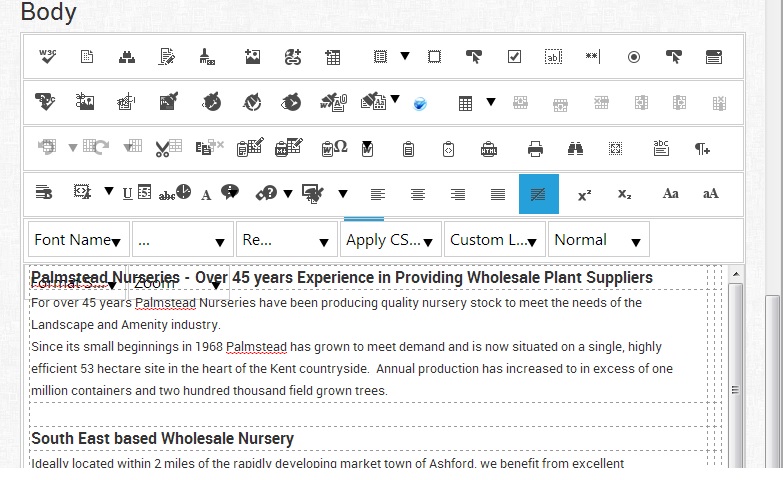This screenshot has height=480, width=783.
Task: Insert a select list form element
Action: click(714, 57)
